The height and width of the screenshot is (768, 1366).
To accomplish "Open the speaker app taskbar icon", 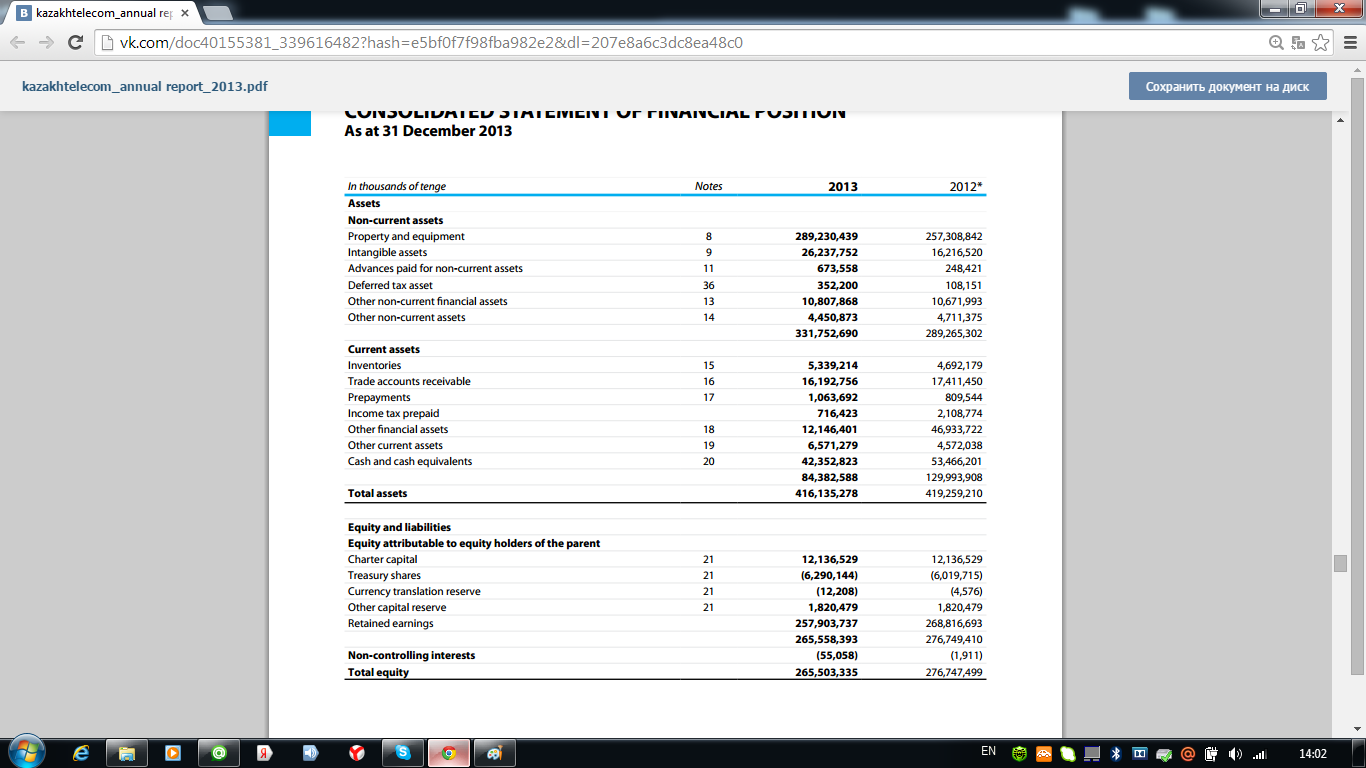I will point(311,753).
